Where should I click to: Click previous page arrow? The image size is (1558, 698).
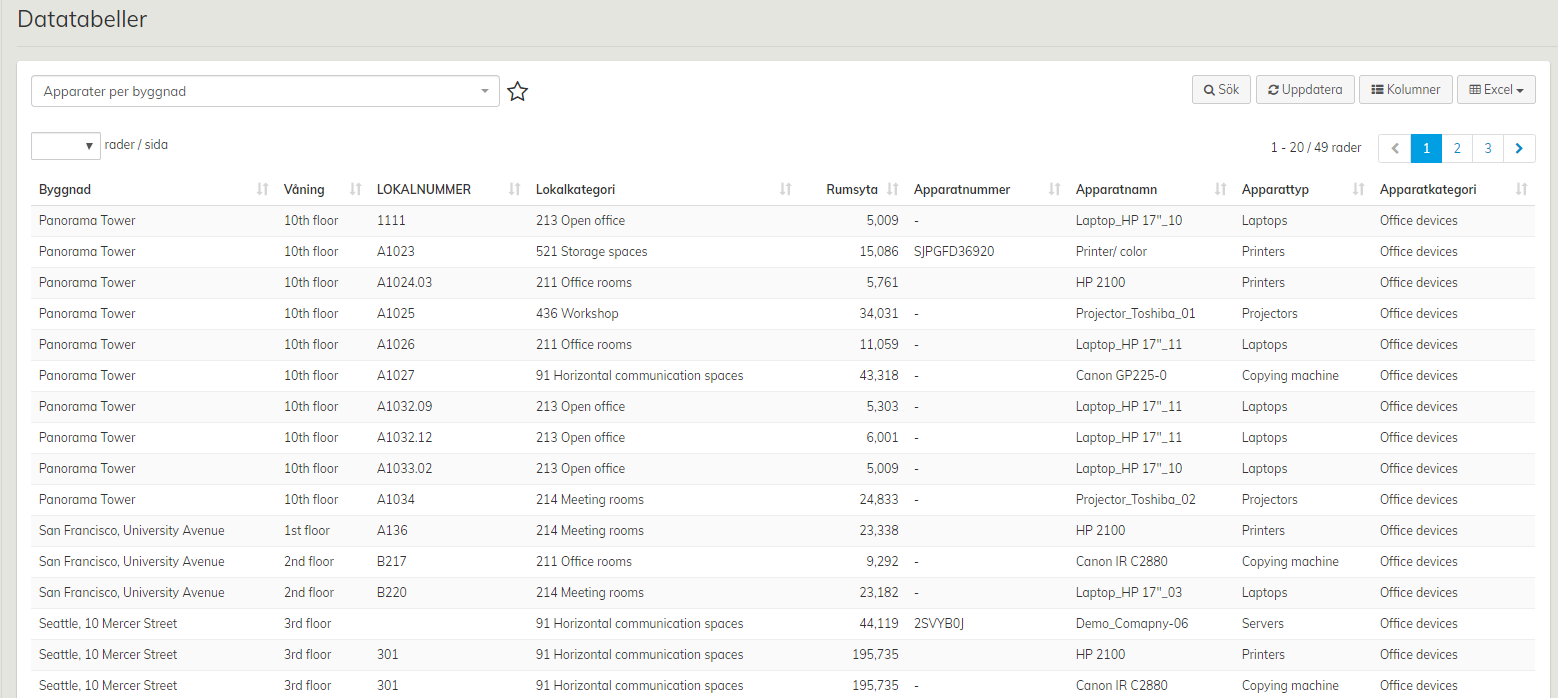coord(1395,148)
